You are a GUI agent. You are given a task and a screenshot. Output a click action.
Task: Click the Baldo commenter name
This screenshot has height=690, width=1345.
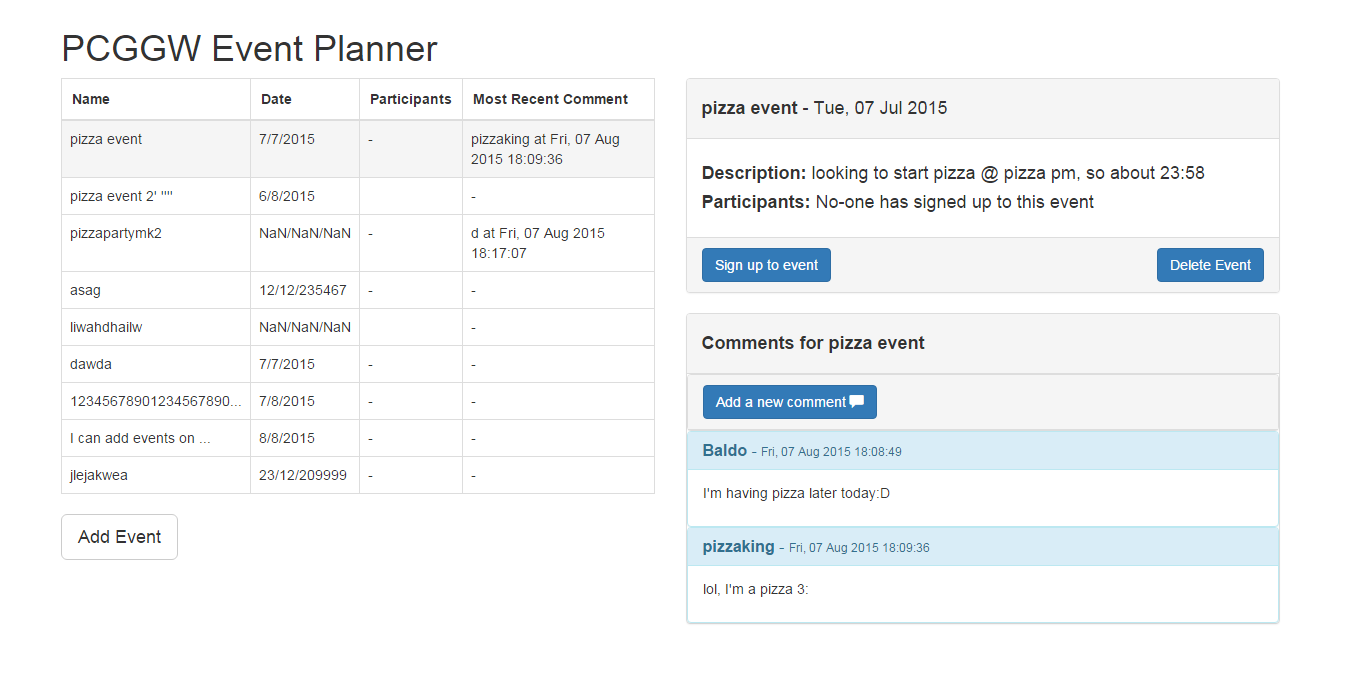pos(725,451)
